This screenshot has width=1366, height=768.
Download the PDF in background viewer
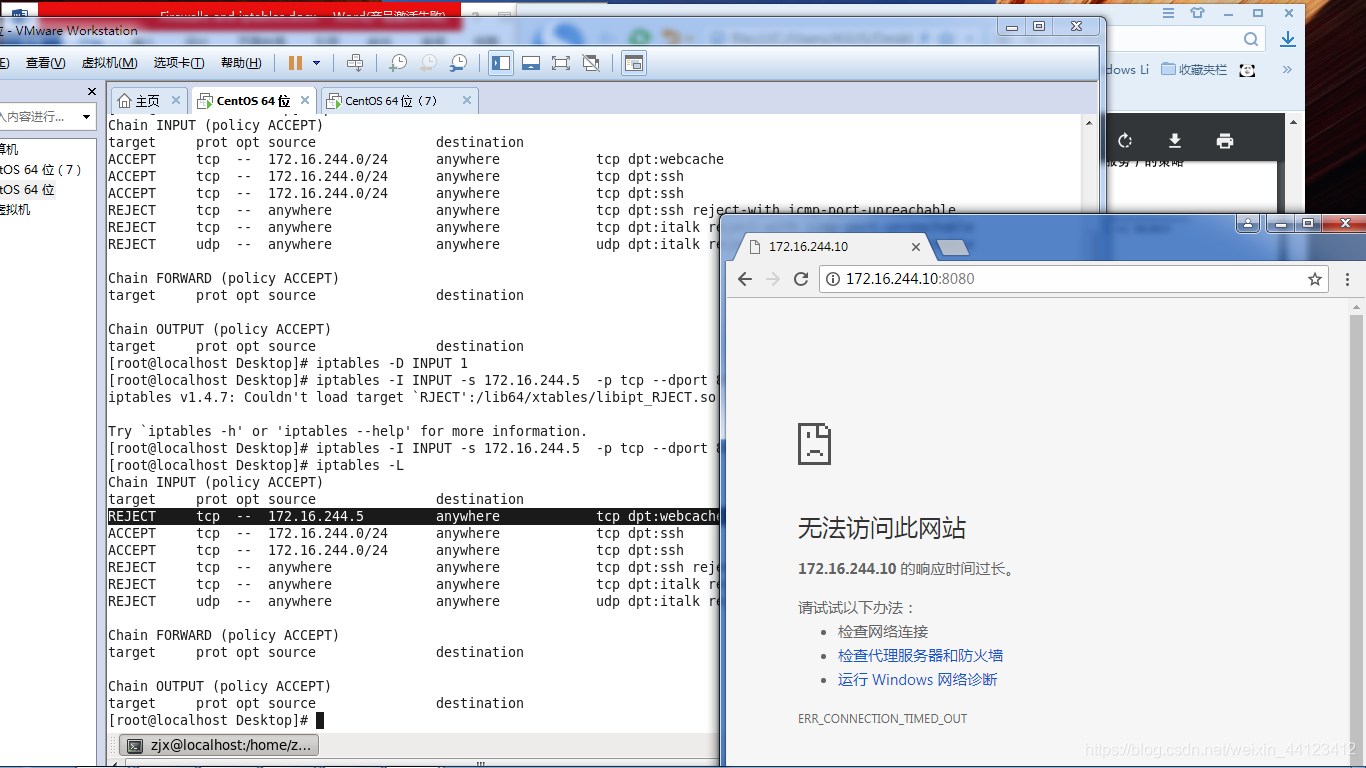click(1175, 141)
